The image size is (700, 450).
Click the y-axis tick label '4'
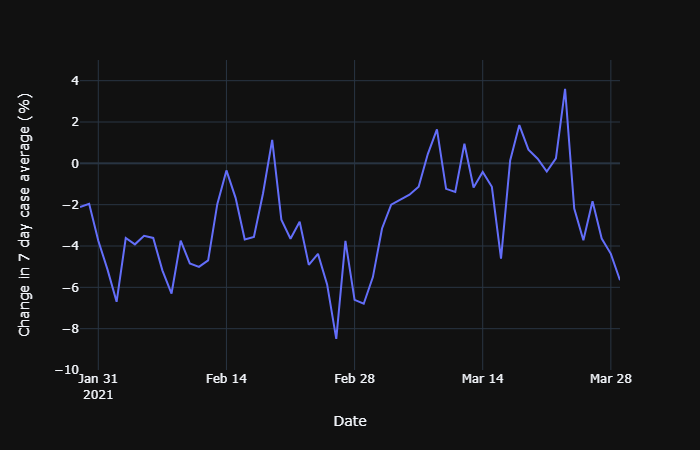75,81
